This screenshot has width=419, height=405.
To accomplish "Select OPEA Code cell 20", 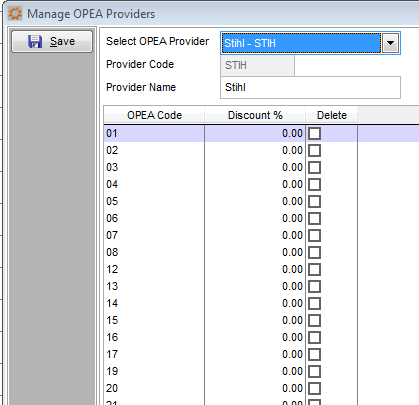I will [154, 389].
